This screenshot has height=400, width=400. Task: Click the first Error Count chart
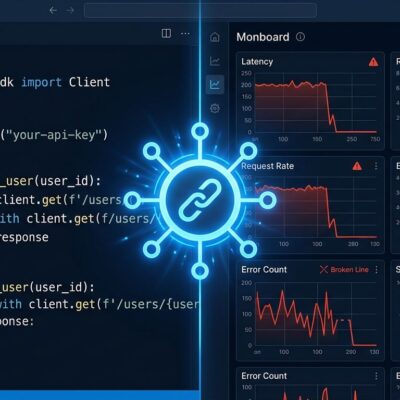[x=316, y=313]
